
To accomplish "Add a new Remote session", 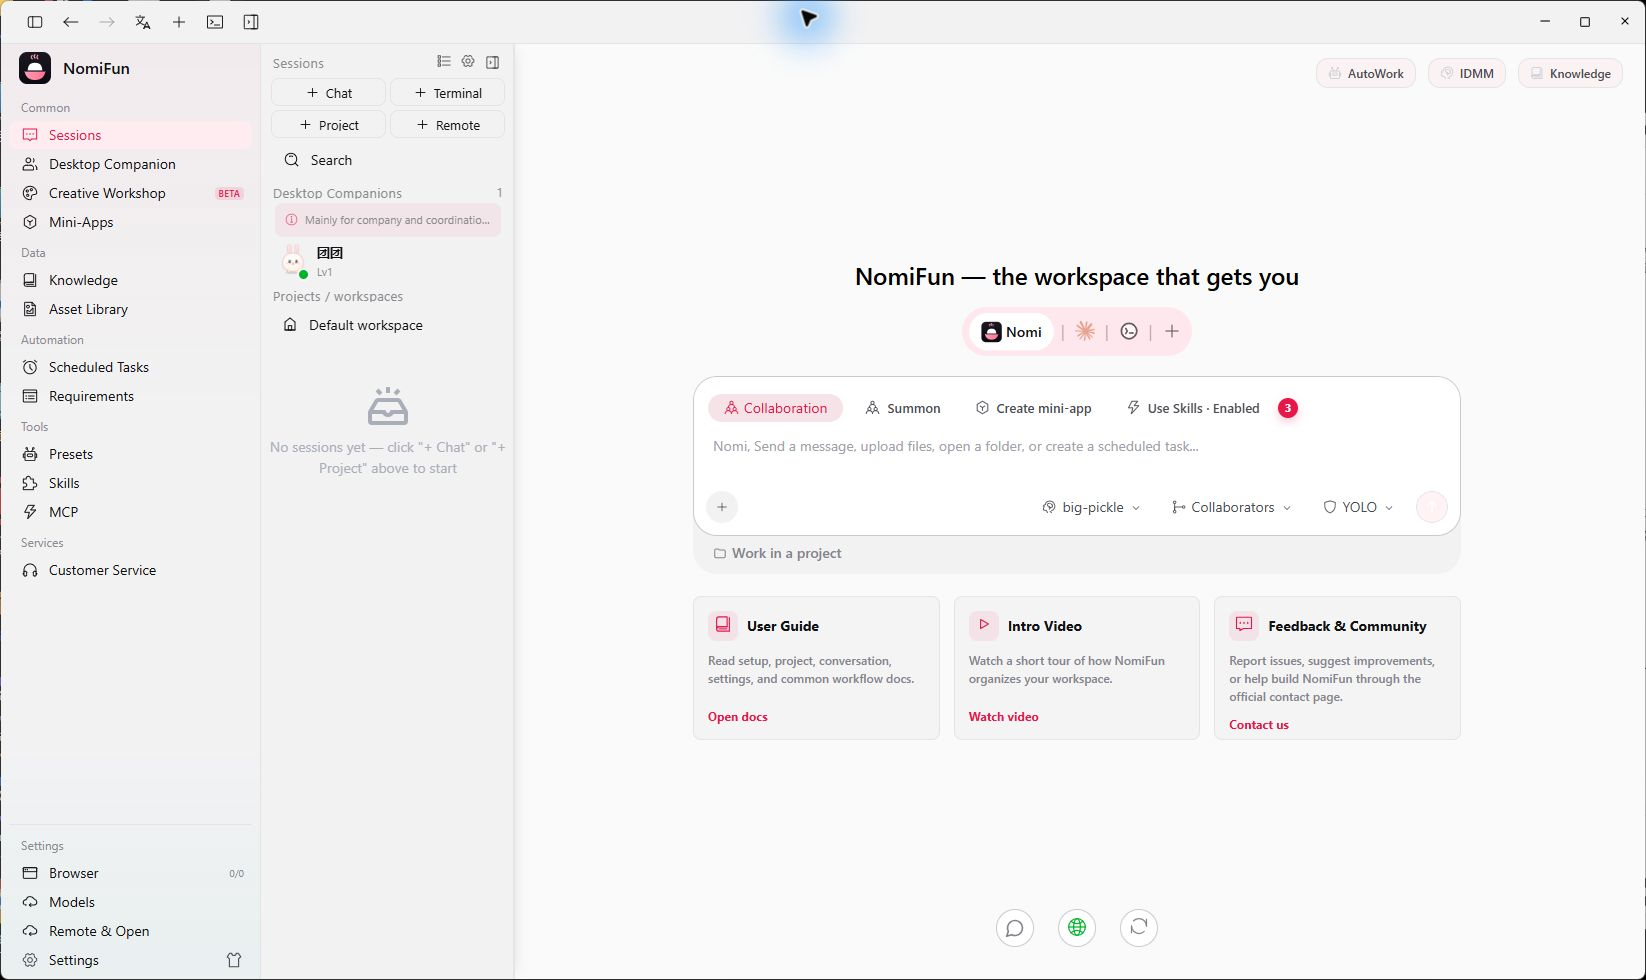I will [447, 125].
